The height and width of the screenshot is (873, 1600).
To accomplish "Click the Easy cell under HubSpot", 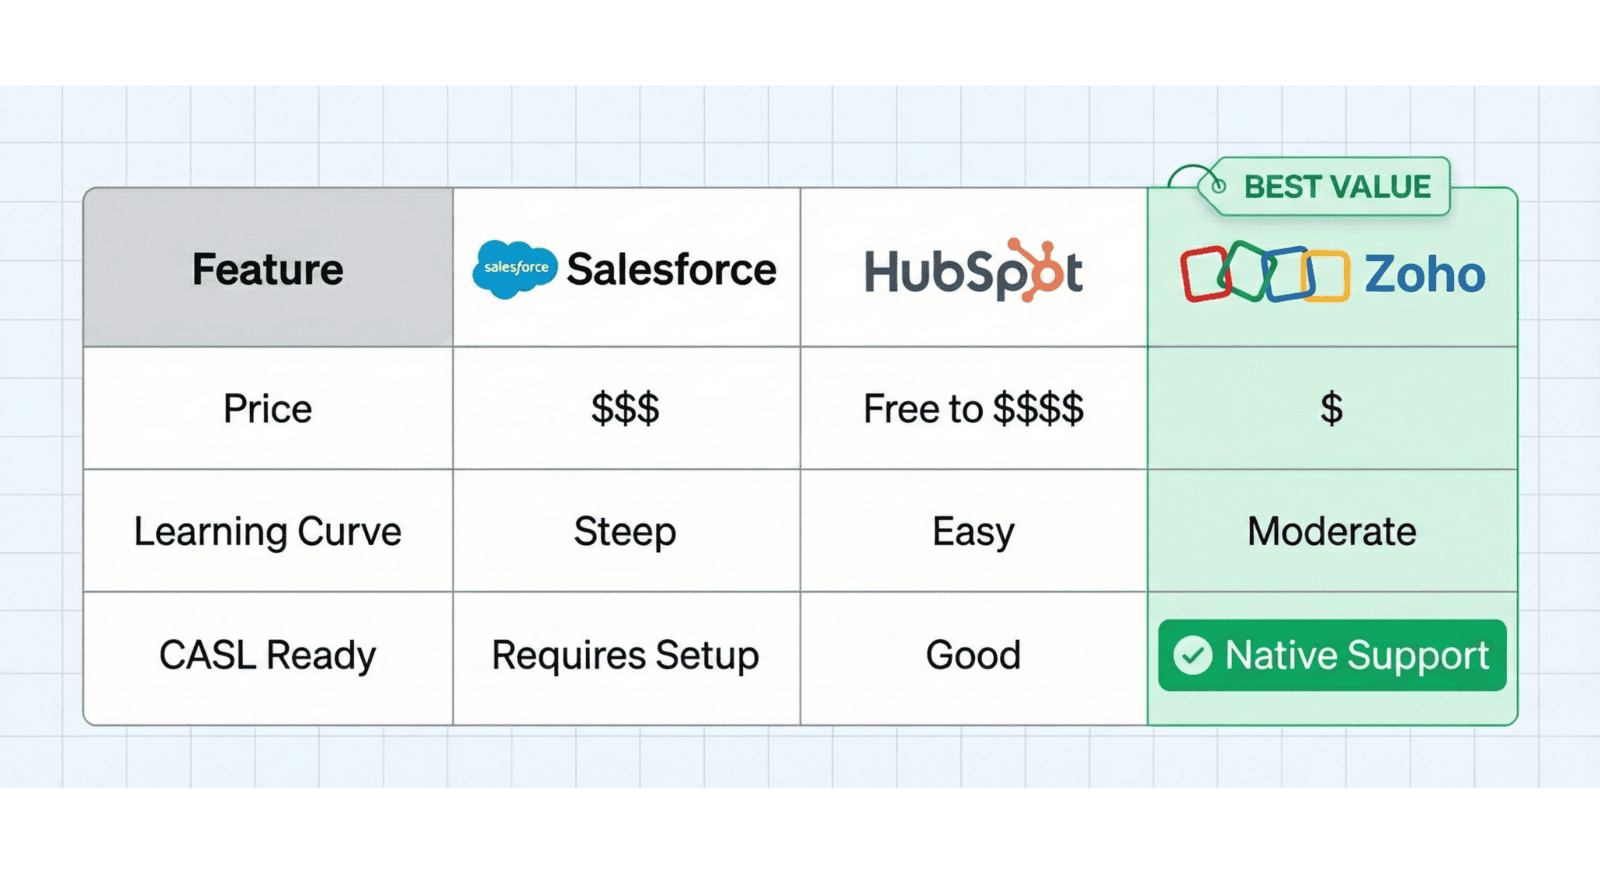I will 973,532.
